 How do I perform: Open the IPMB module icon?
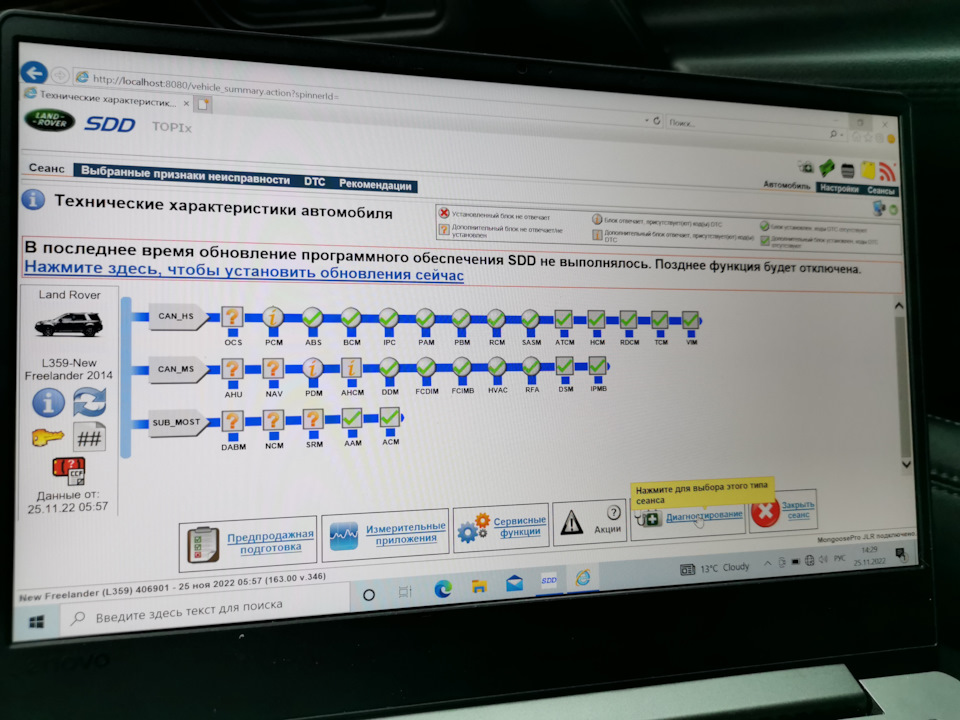tap(598, 366)
